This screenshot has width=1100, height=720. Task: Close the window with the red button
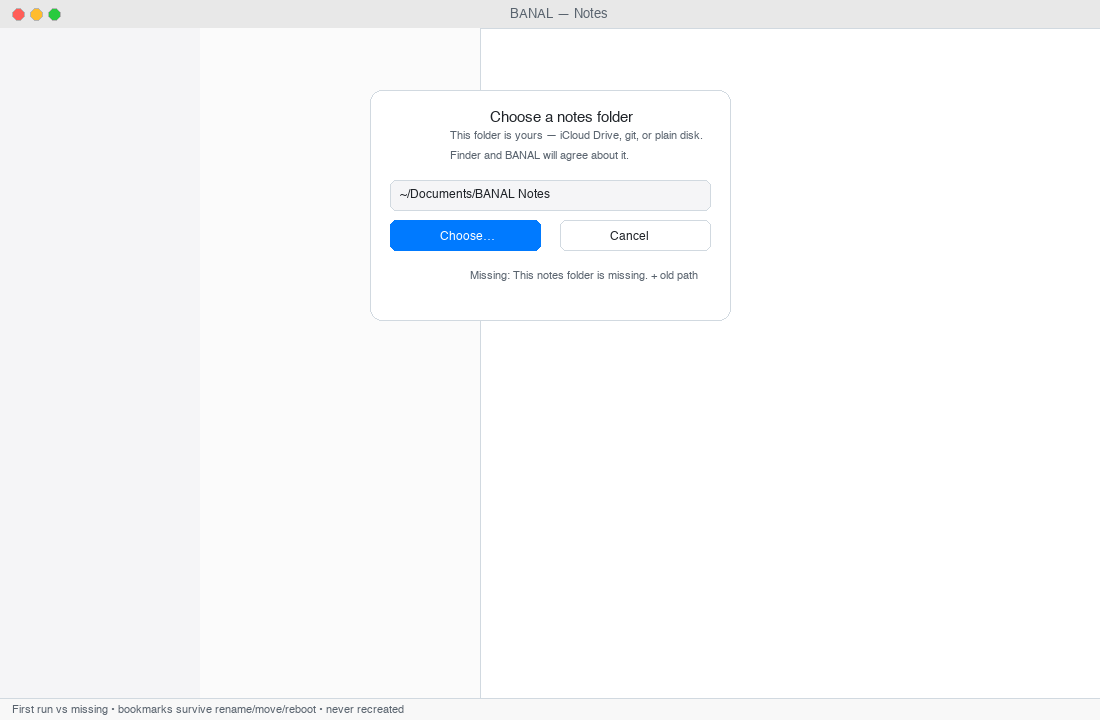tap(19, 14)
